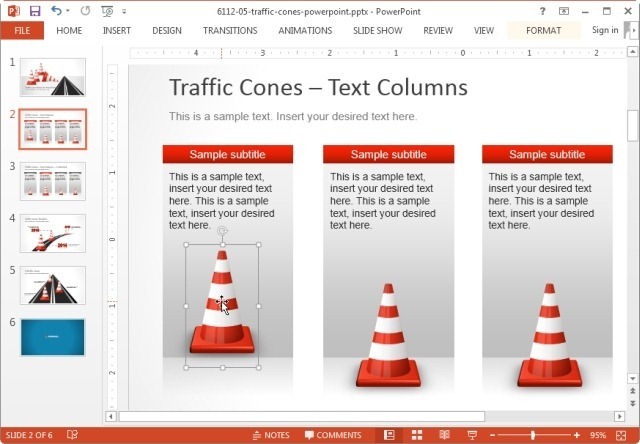640x444 pixels.
Task: Open the Help question mark icon
Action: pyautogui.click(x=542, y=11)
